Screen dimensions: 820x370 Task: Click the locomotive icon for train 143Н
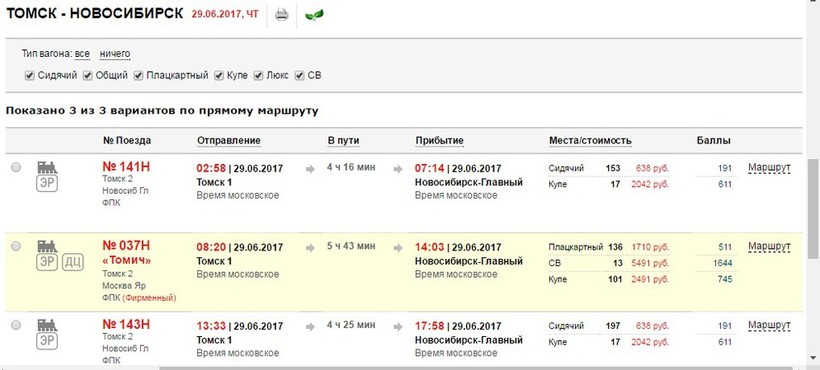pyautogui.click(x=47, y=326)
